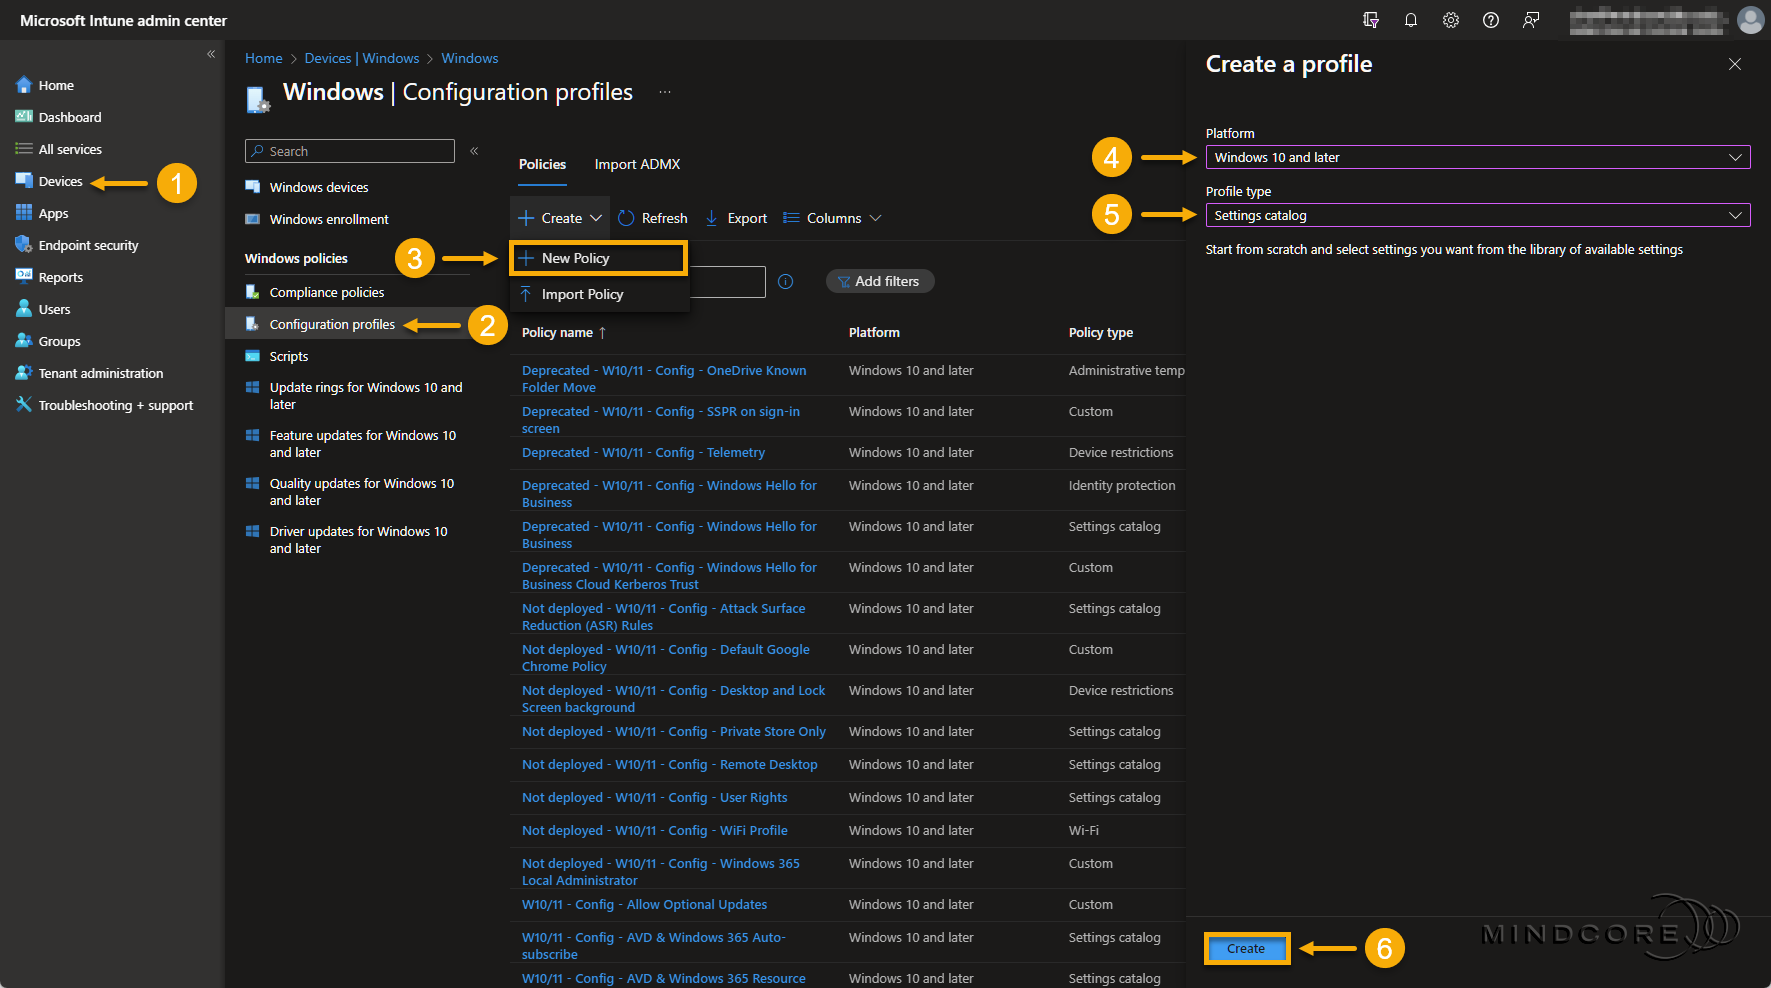Click the user account avatar
Image resolution: width=1771 pixels, height=988 pixels.
1750,20
